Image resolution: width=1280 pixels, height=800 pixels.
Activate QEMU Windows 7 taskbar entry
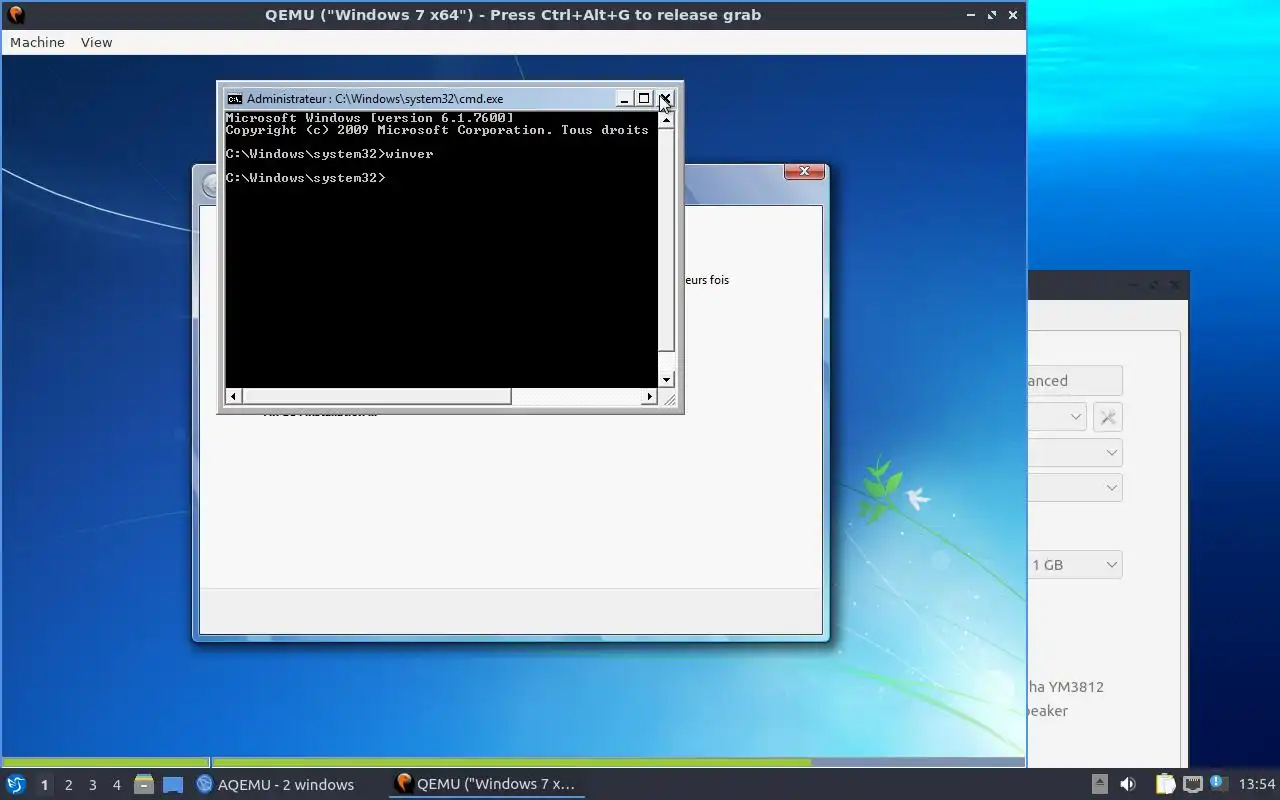click(x=486, y=785)
